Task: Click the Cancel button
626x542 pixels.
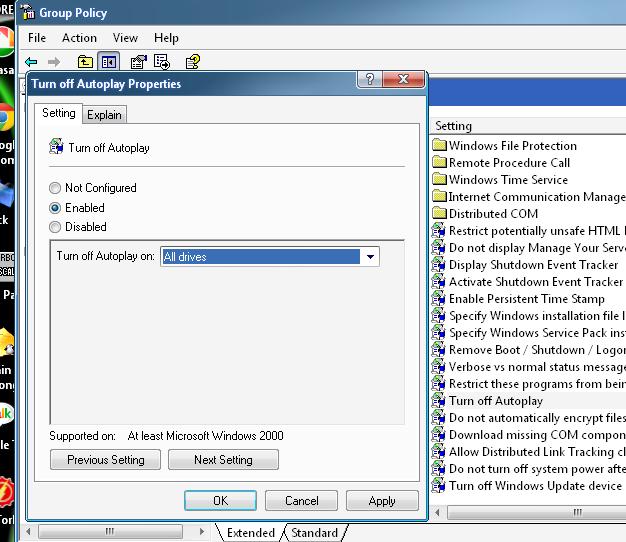Action: [301, 500]
